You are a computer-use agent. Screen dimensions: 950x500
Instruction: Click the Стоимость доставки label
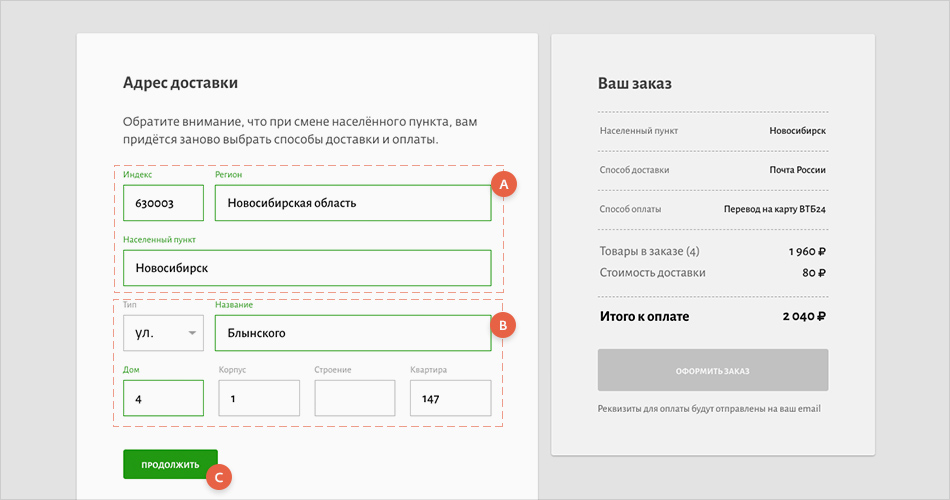653,273
